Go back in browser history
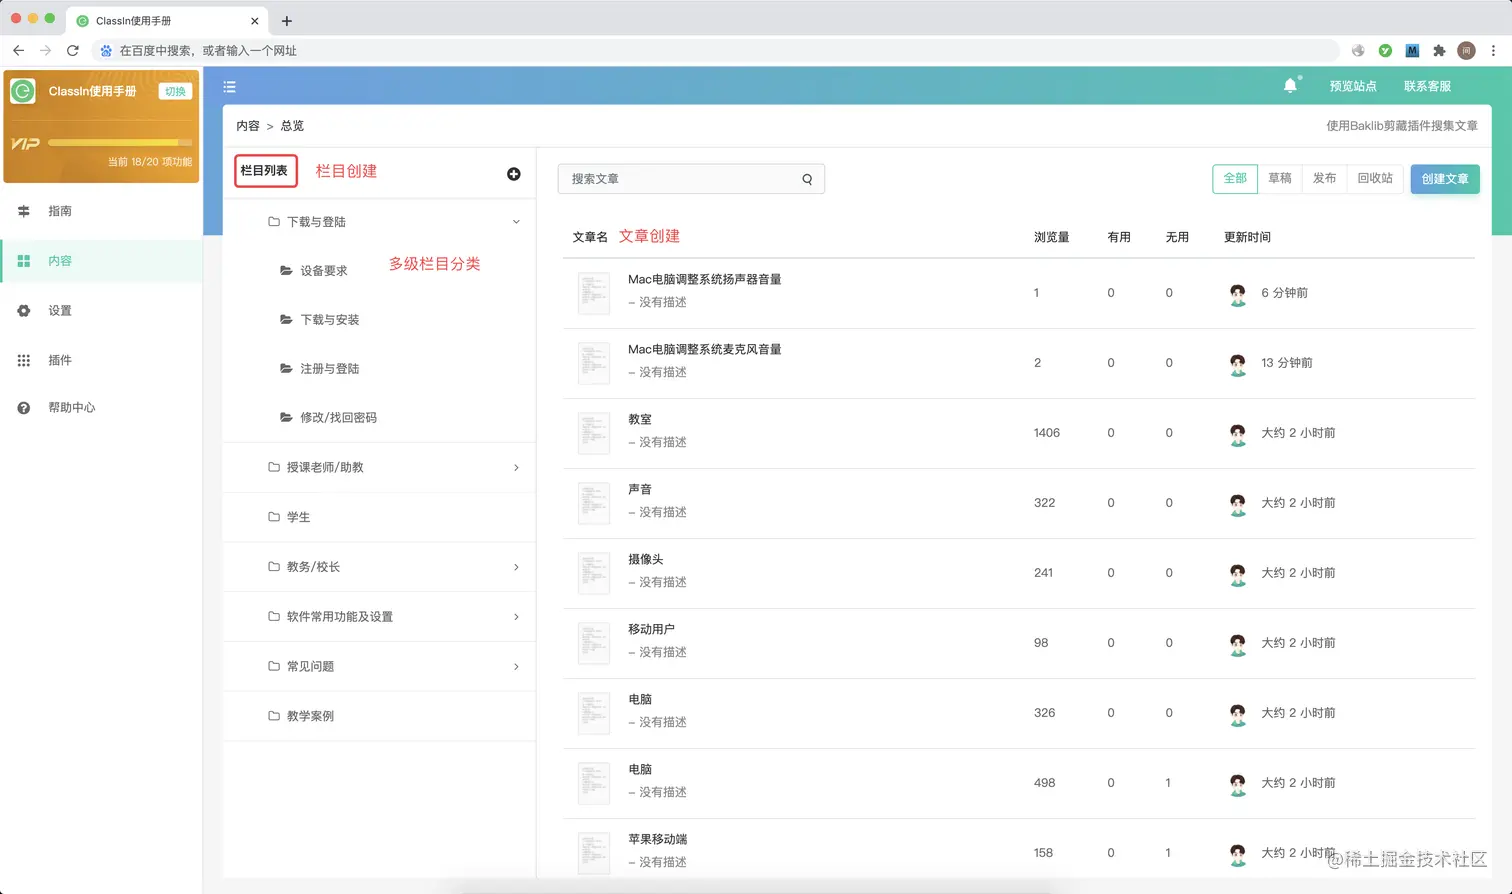Screen dimensions: 1512x894 click(18, 50)
